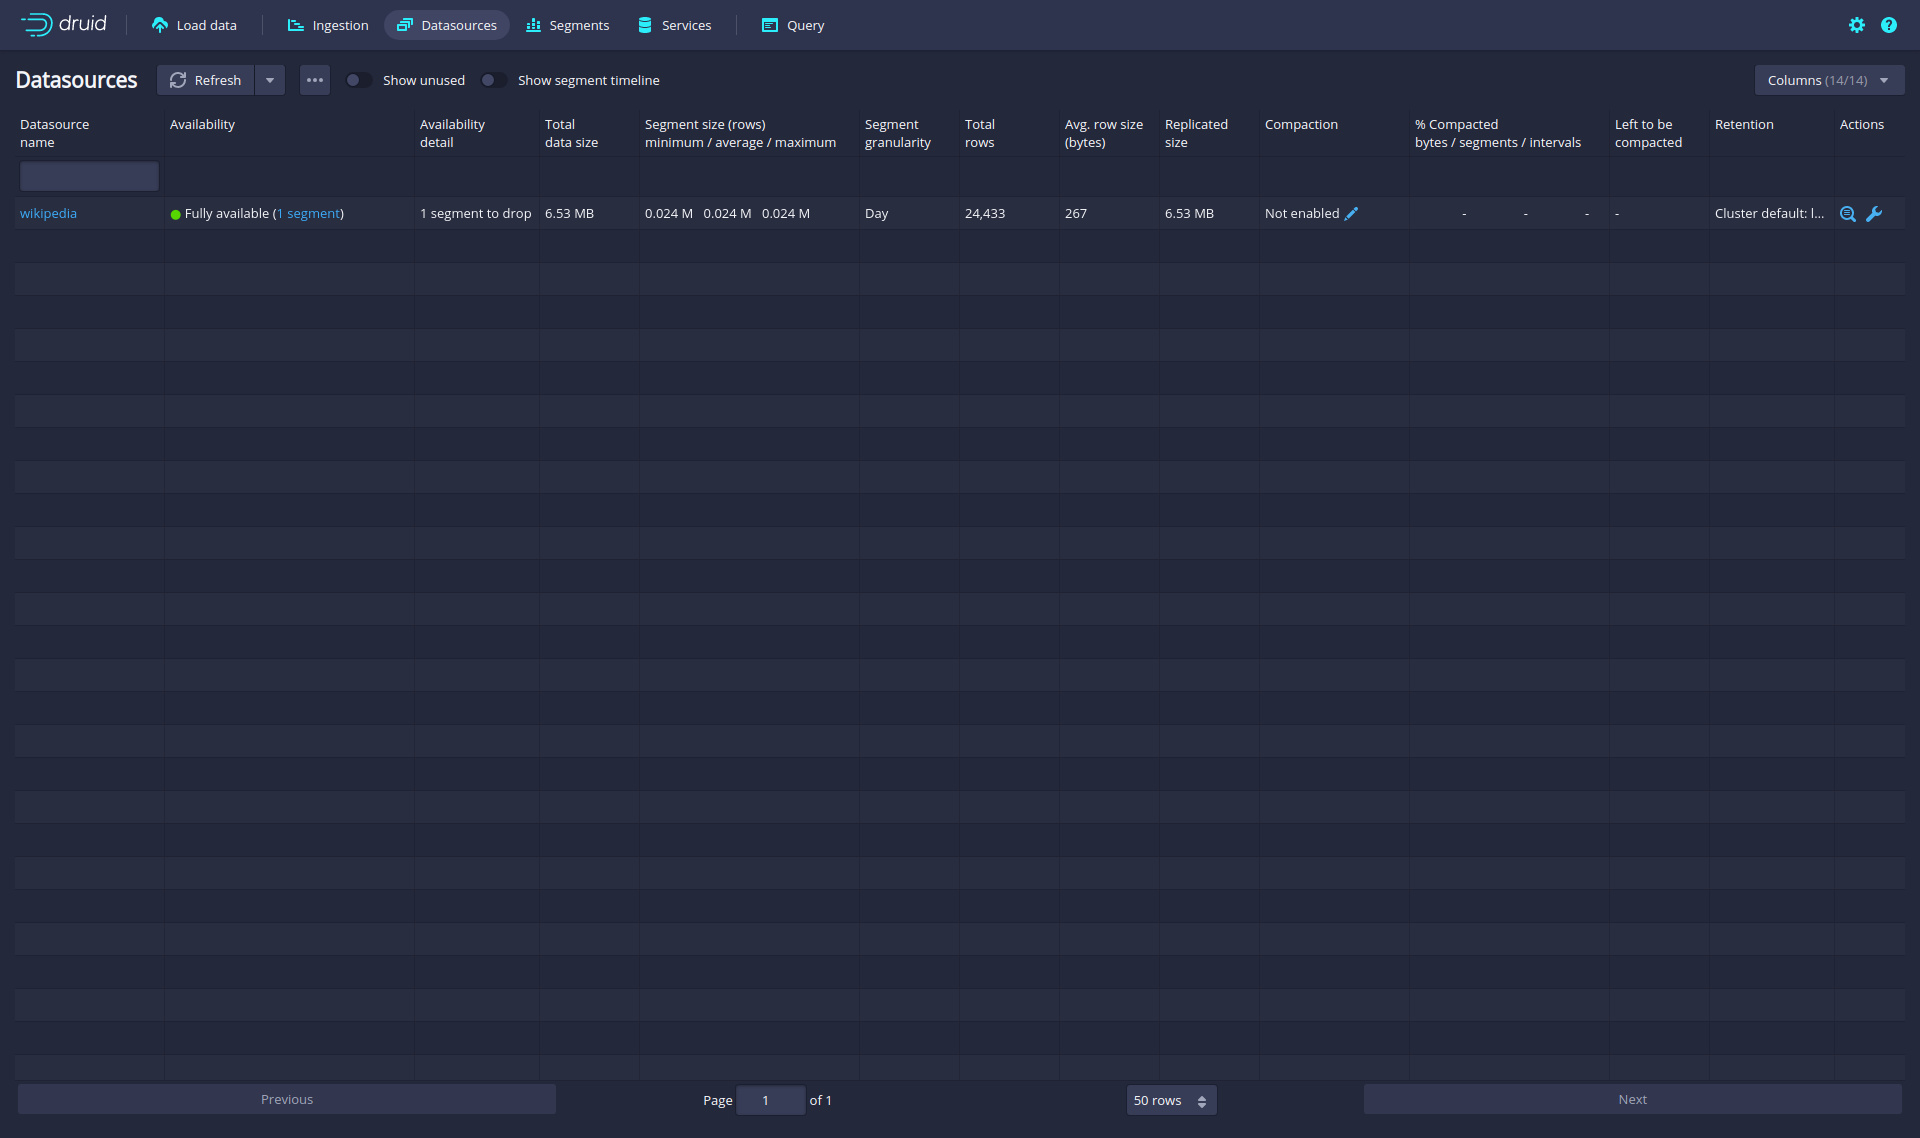Screen dimensions: 1920x1138
Task: Click the wikipedia query magnifier icon
Action: [1848, 214]
